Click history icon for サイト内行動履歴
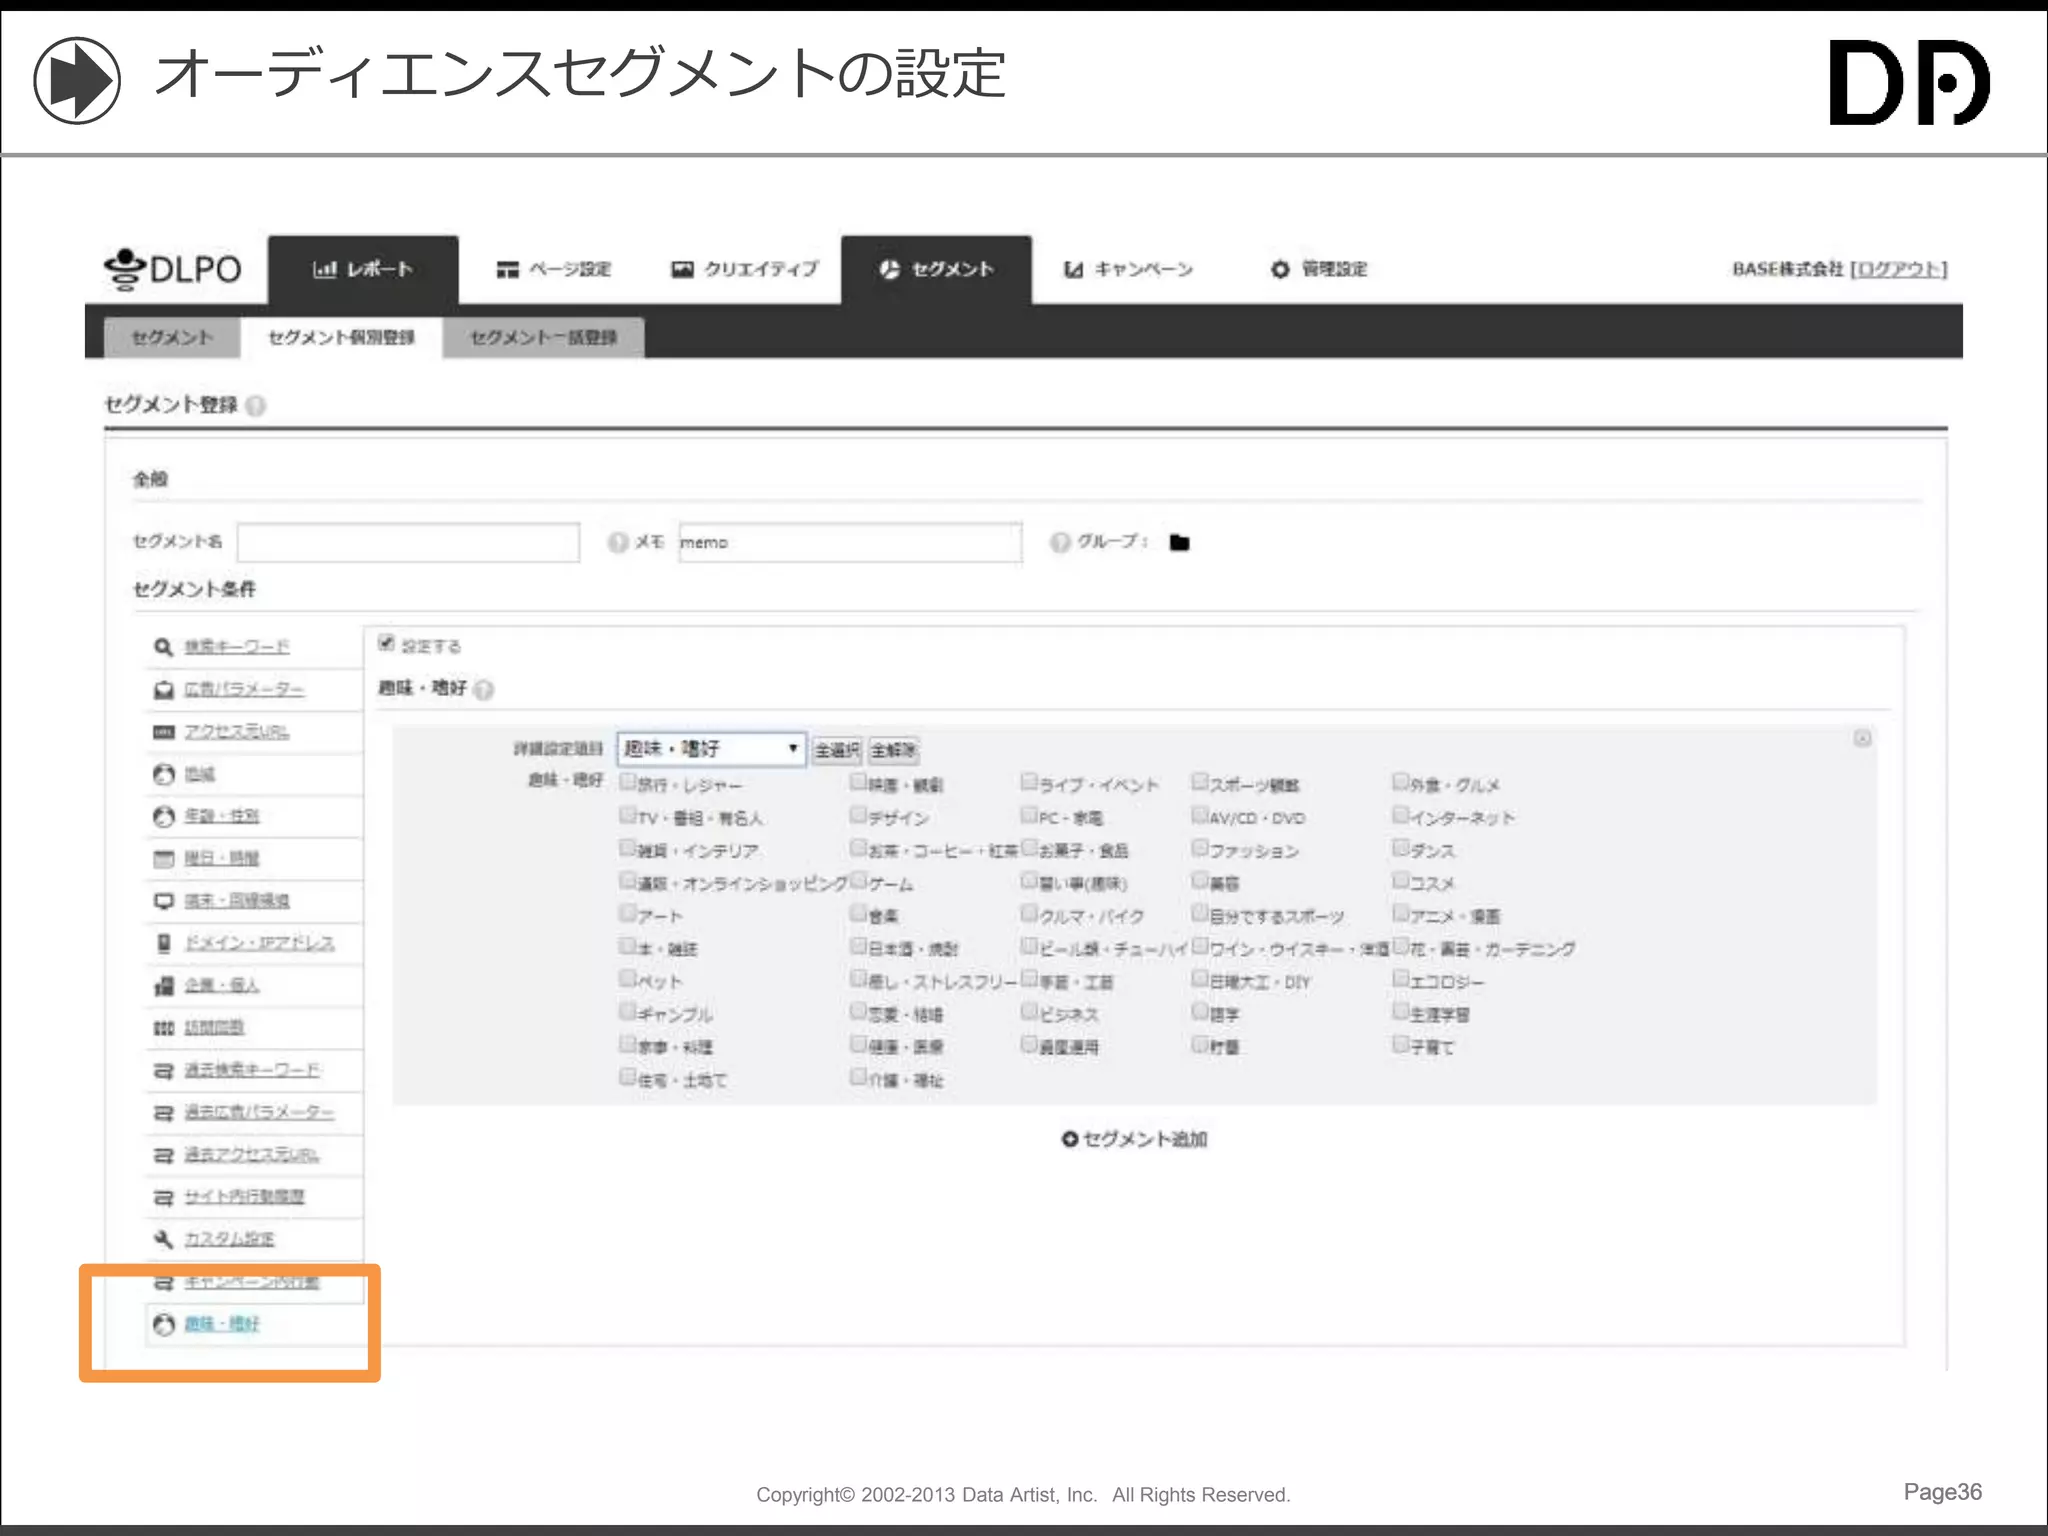The image size is (2048, 1536). pos(164,1197)
